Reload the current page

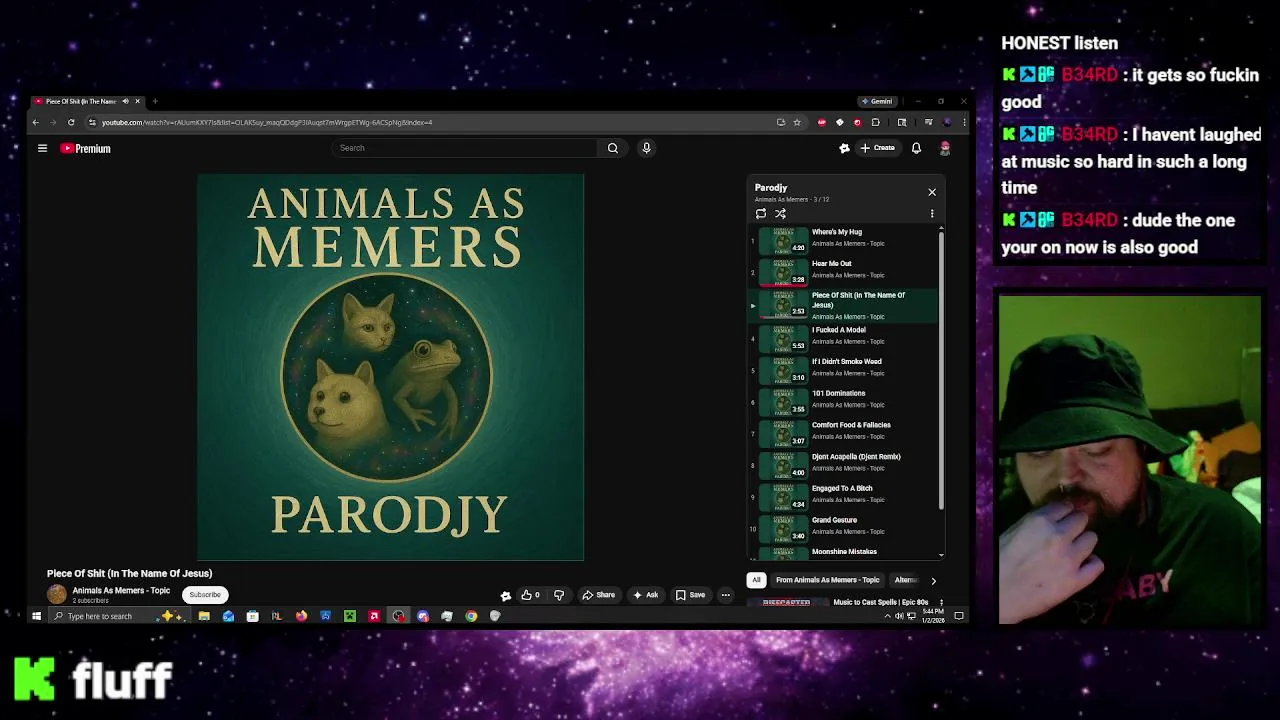tap(71, 122)
